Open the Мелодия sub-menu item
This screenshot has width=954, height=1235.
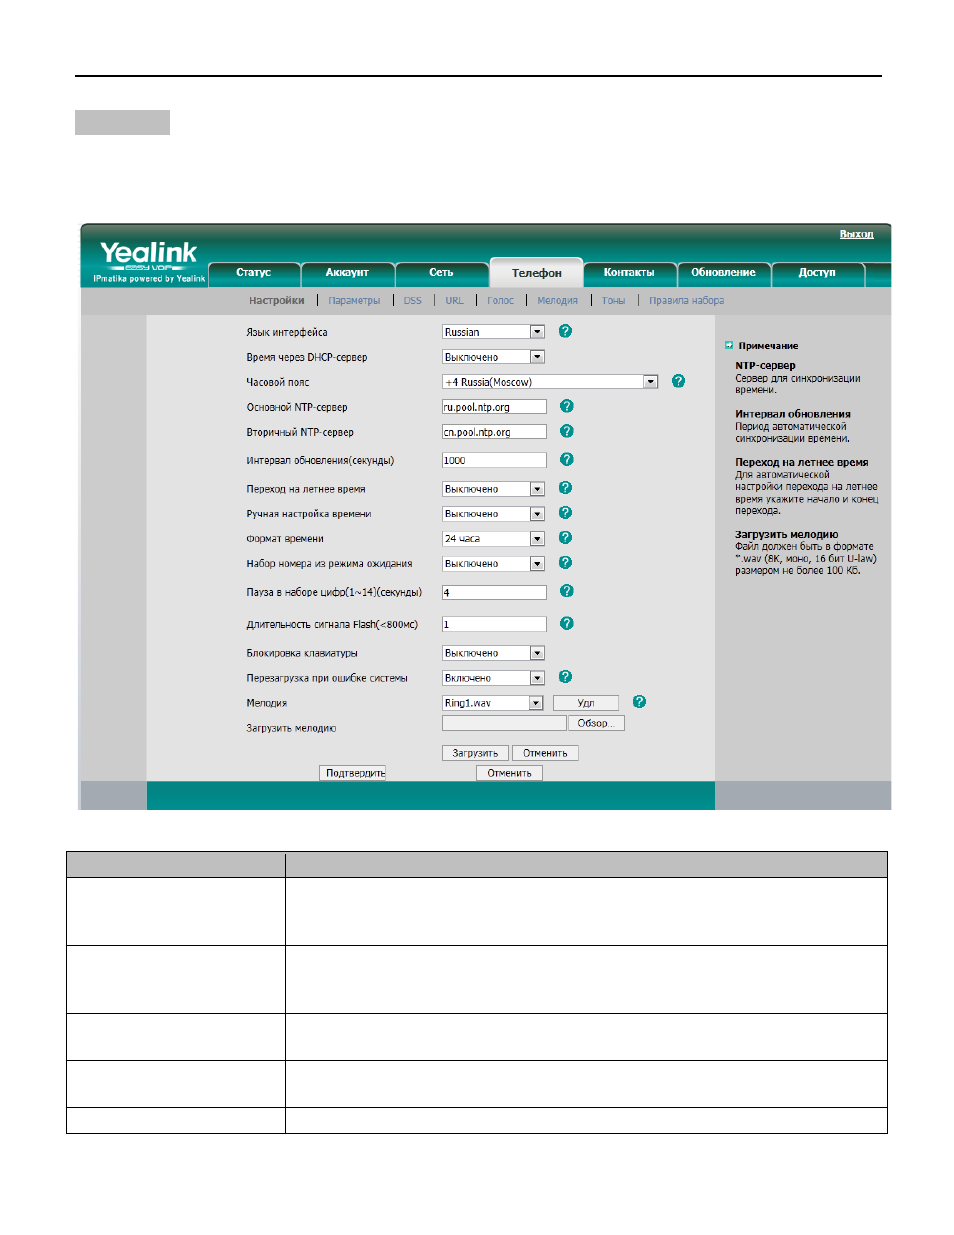coord(557,300)
